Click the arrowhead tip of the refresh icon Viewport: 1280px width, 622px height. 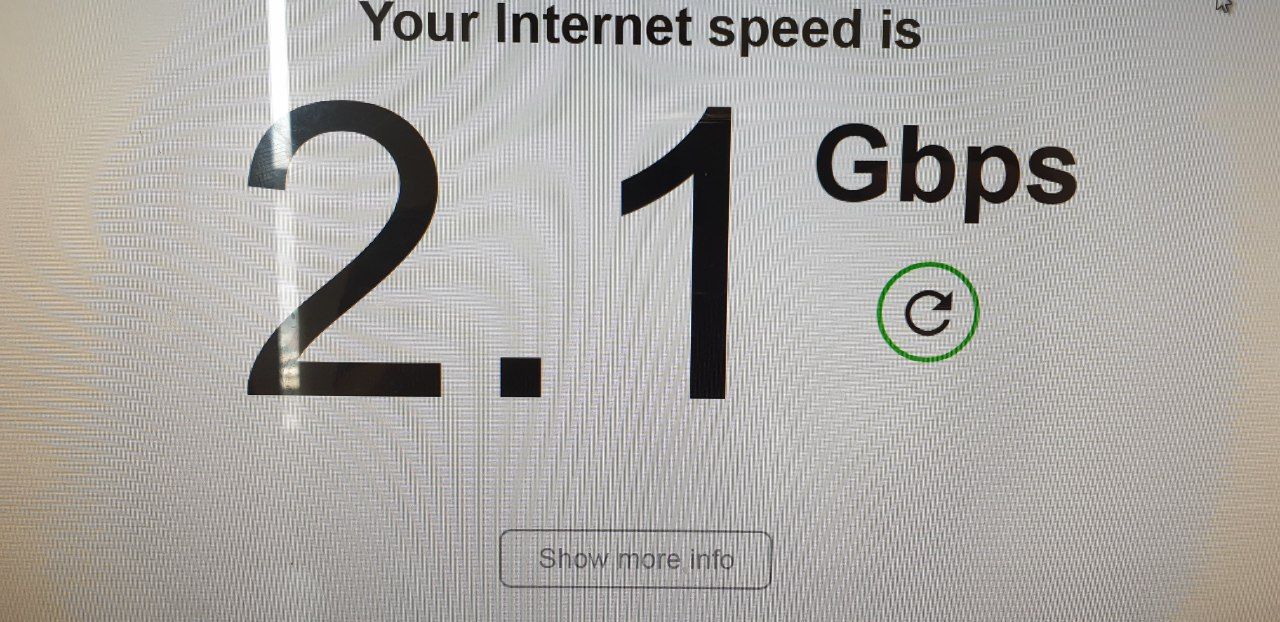tap(944, 304)
